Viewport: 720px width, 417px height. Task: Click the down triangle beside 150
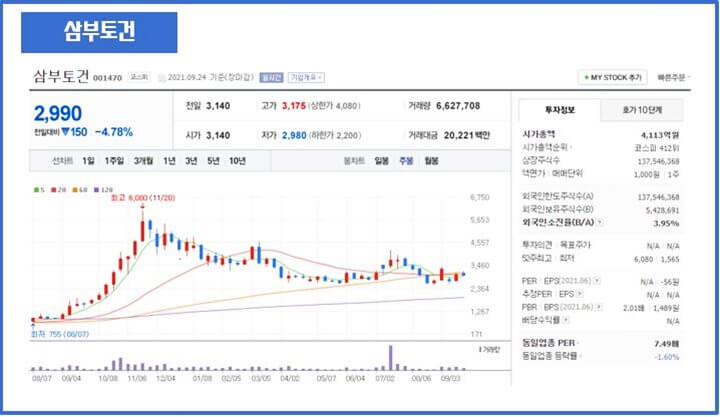click(x=65, y=132)
